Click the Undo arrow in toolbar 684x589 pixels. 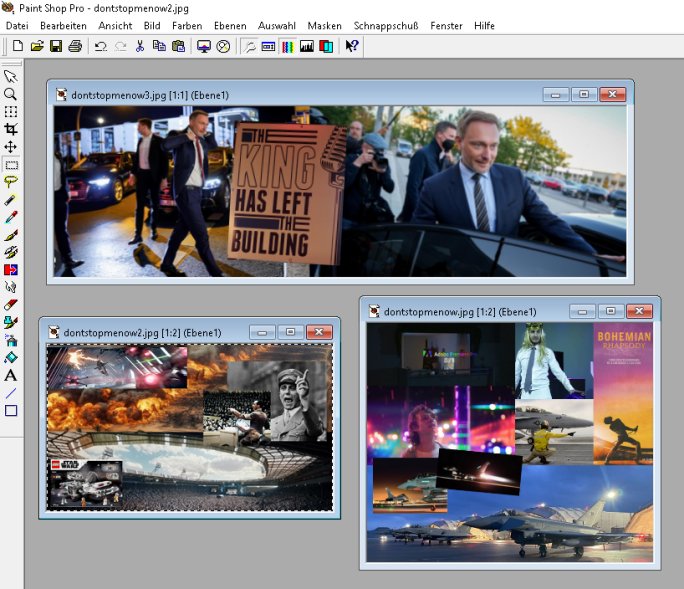click(100, 46)
